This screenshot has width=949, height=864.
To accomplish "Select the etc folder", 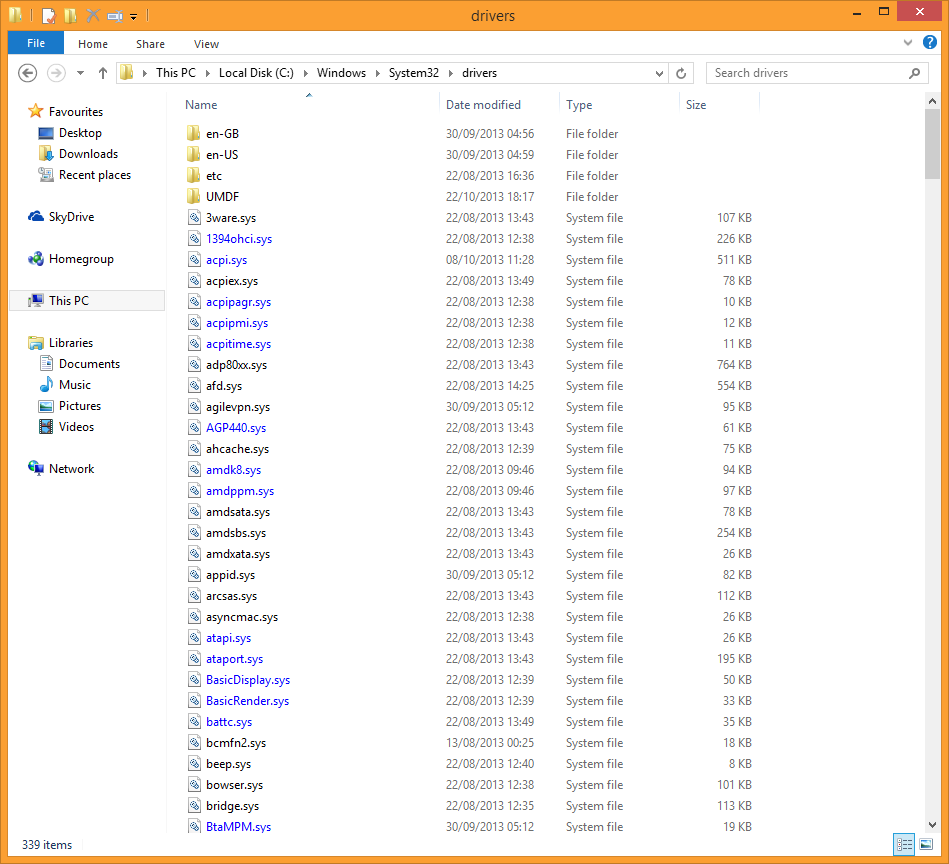I will coord(214,176).
